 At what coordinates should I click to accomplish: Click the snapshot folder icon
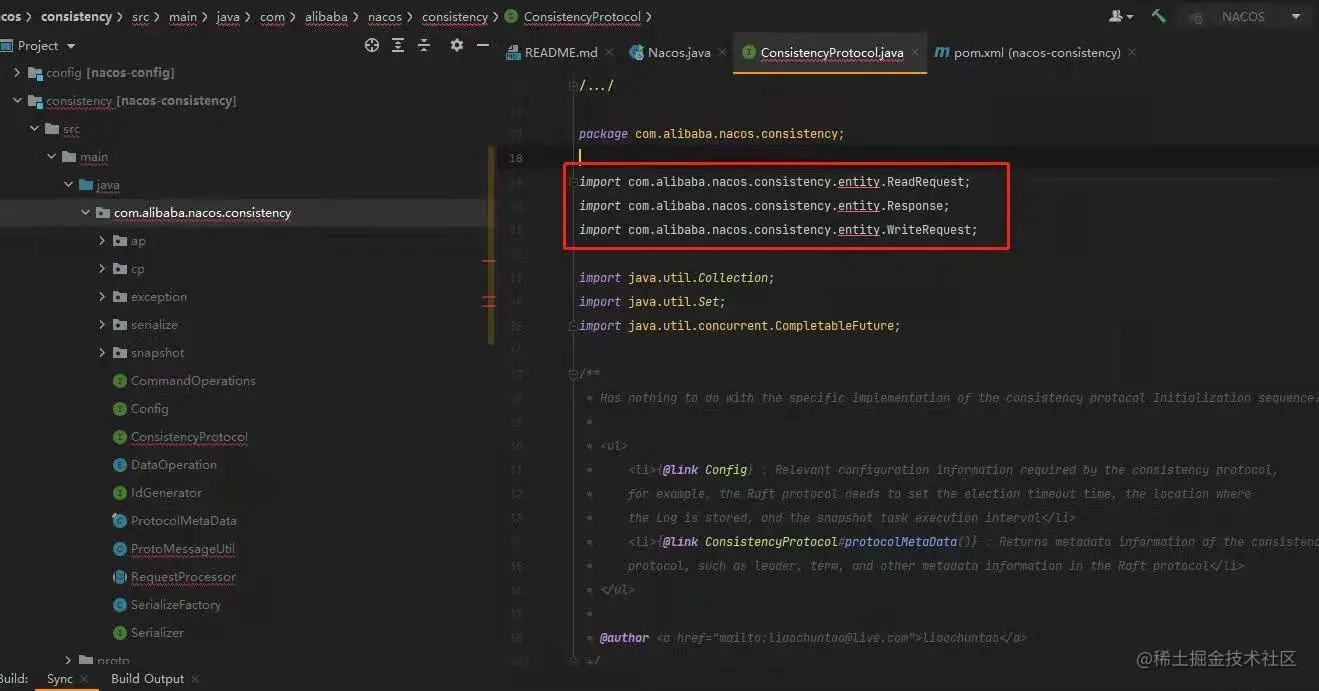pos(120,353)
